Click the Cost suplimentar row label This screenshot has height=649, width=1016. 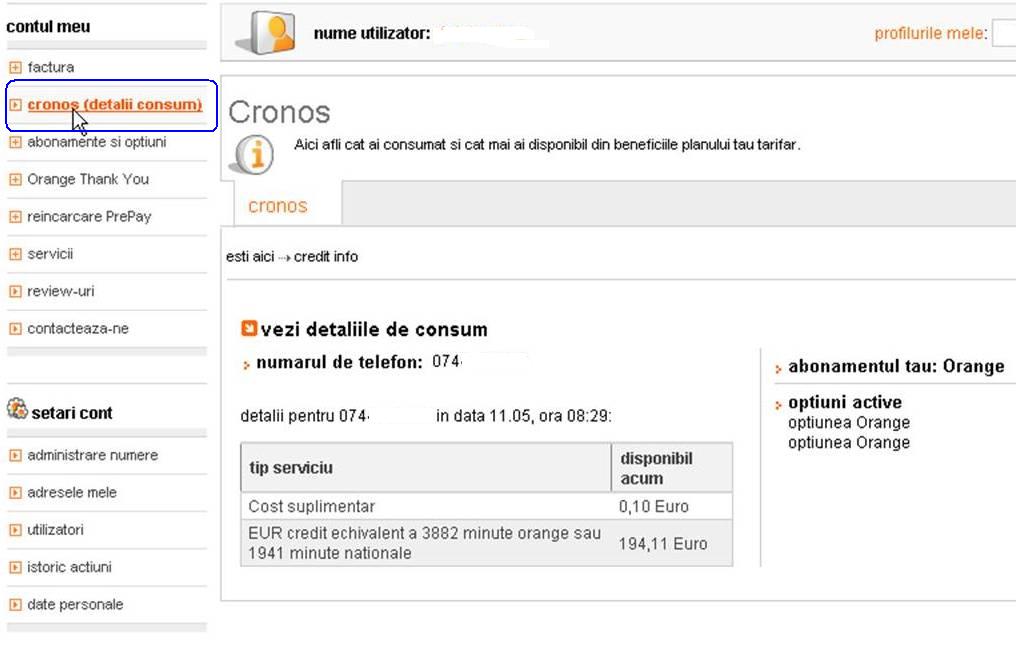point(312,507)
